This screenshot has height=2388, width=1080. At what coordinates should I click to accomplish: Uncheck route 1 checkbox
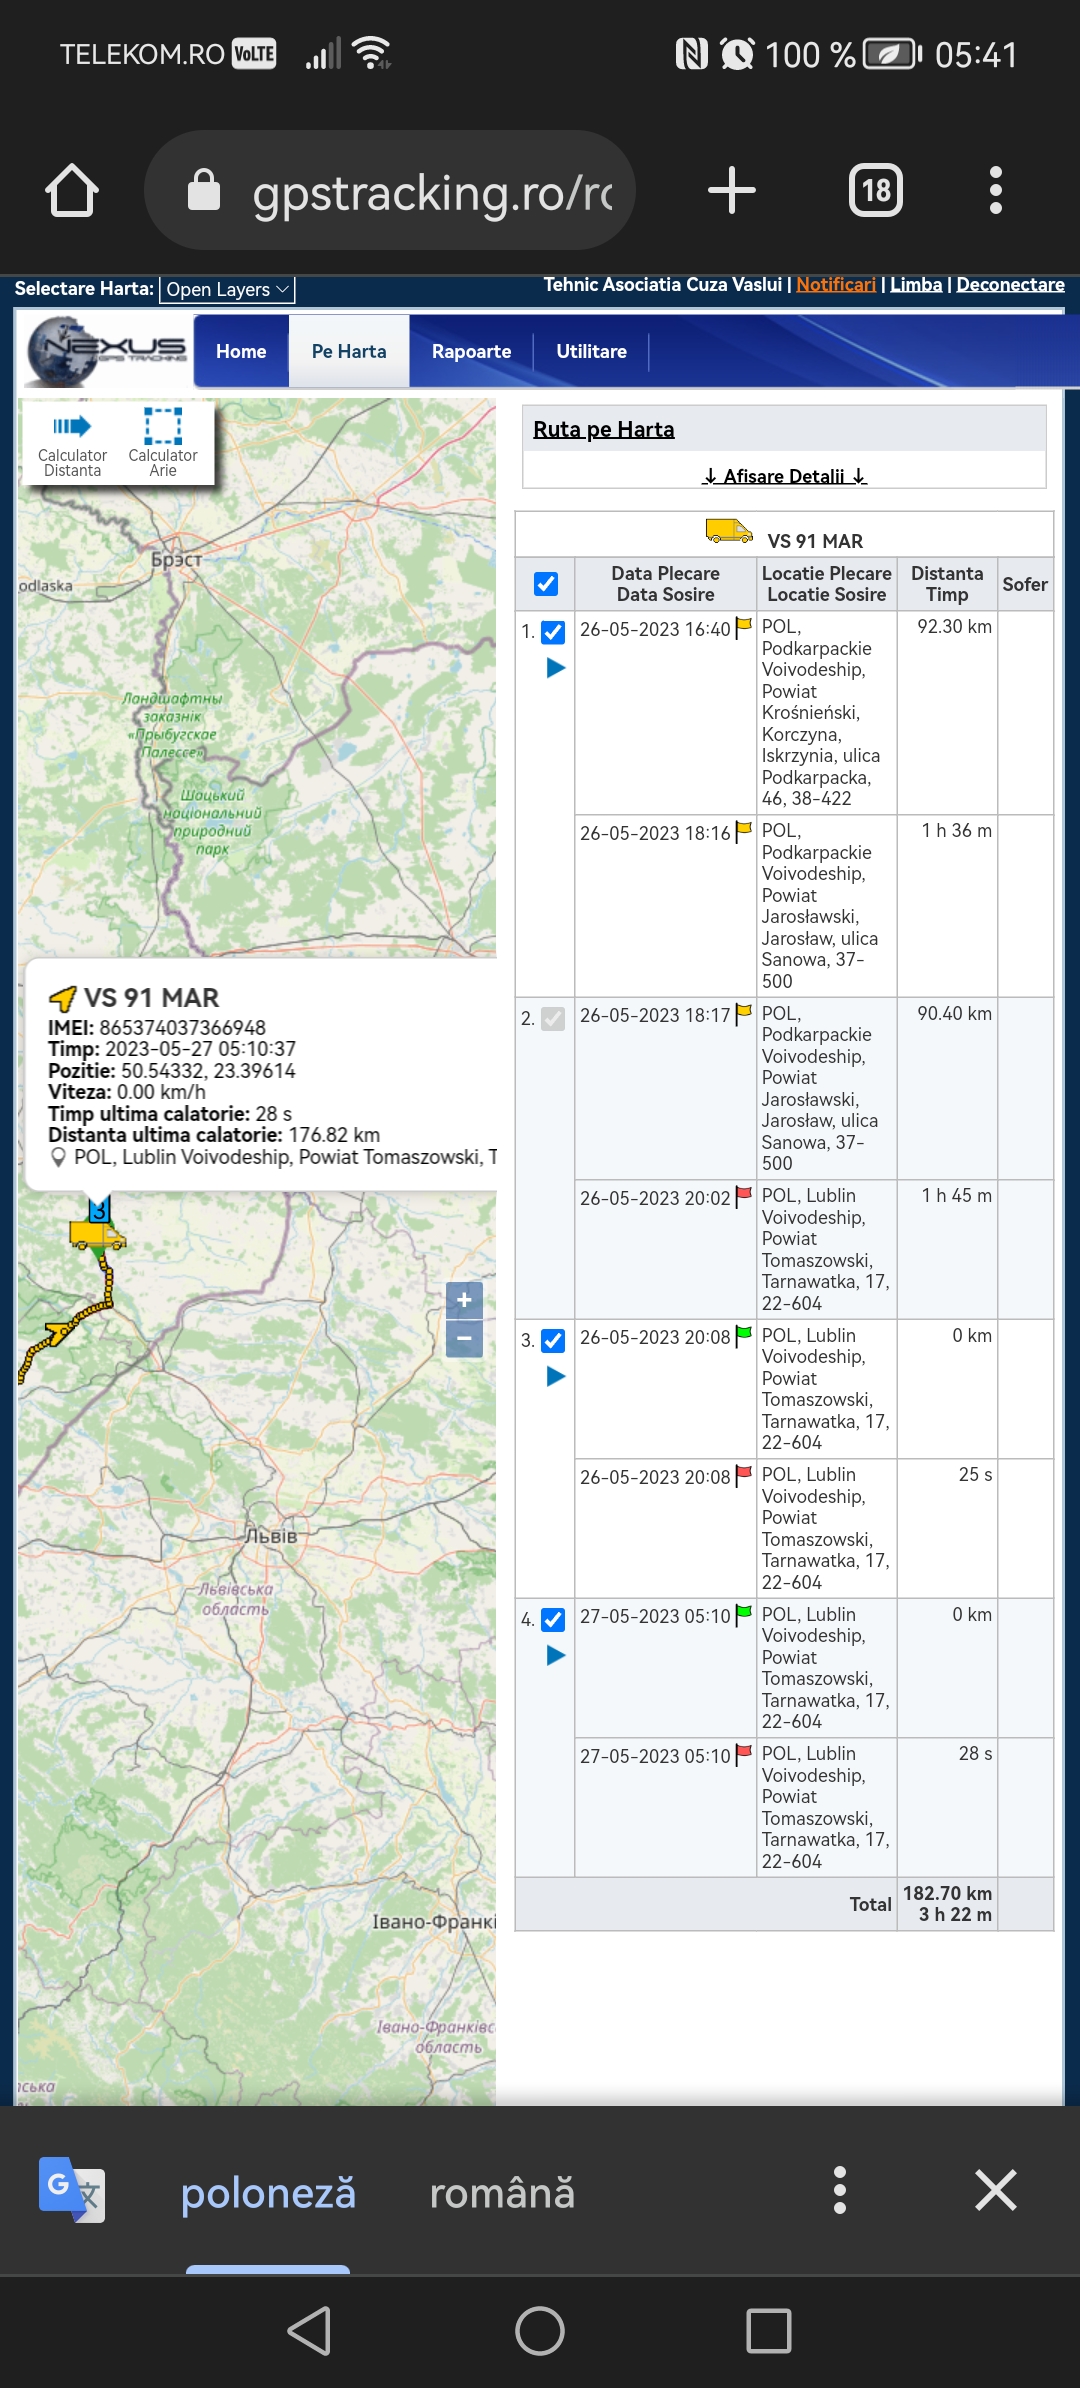pyautogui.click(x=553, y=631)
